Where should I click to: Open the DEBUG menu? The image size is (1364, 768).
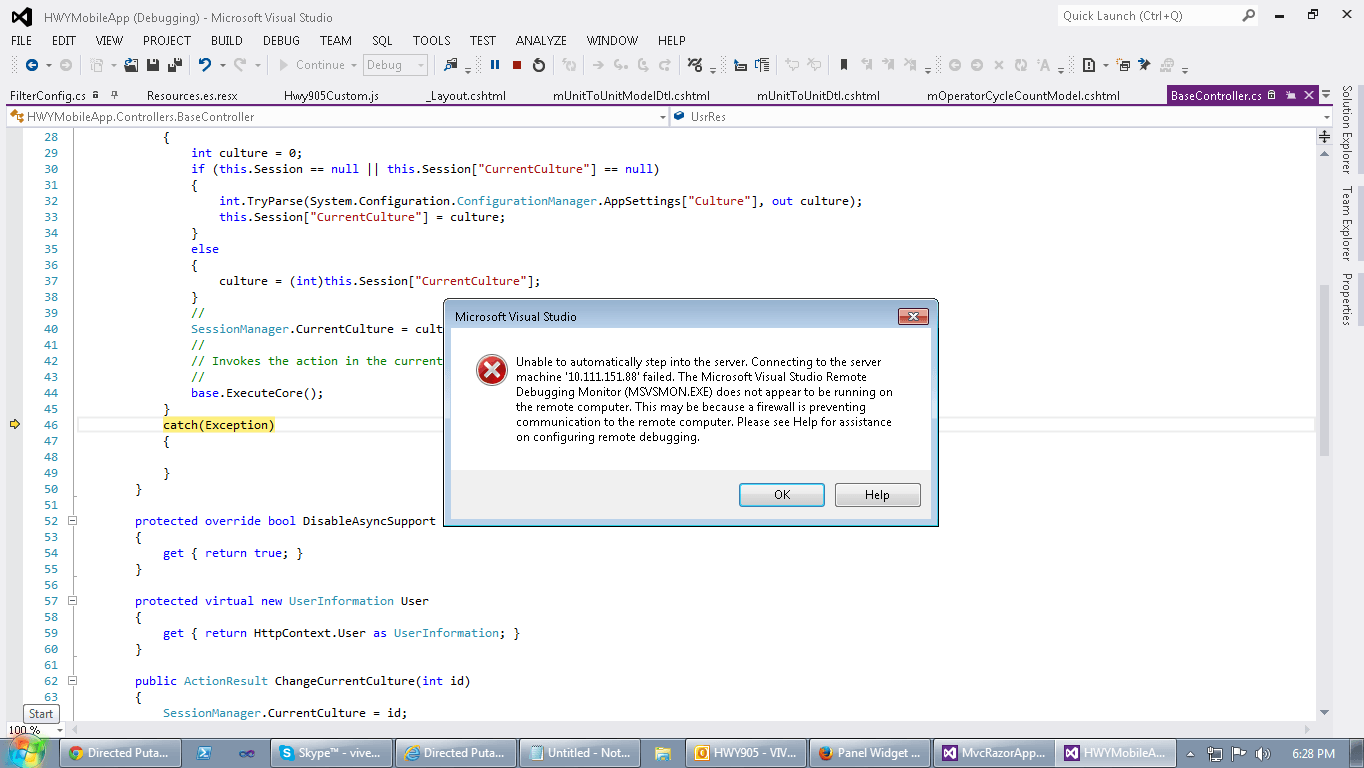click(x=281, y=41)
